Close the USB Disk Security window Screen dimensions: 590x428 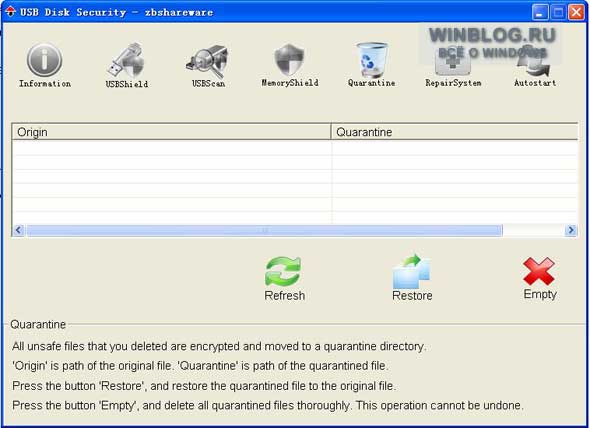(x=576, y=12)
